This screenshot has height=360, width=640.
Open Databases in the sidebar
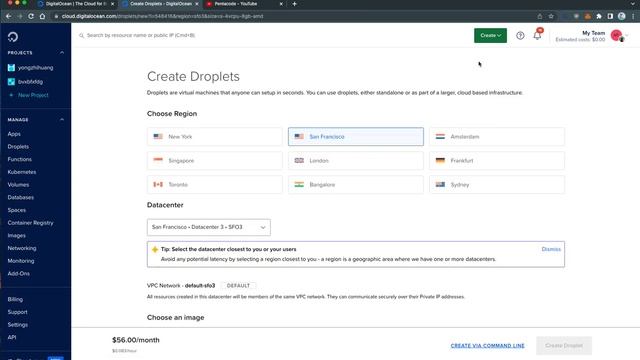[20, 197]
